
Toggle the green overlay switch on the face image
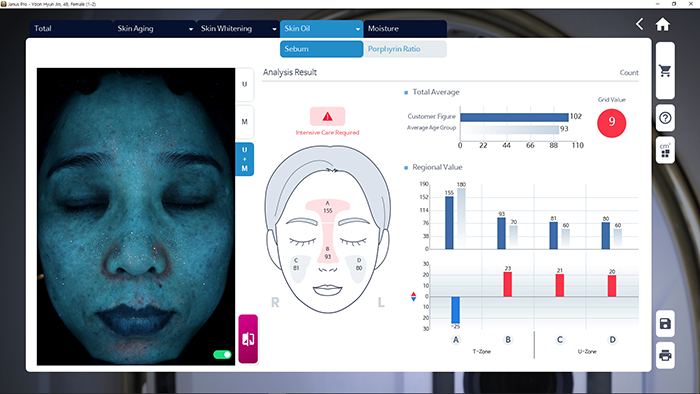tap(222, 354)
